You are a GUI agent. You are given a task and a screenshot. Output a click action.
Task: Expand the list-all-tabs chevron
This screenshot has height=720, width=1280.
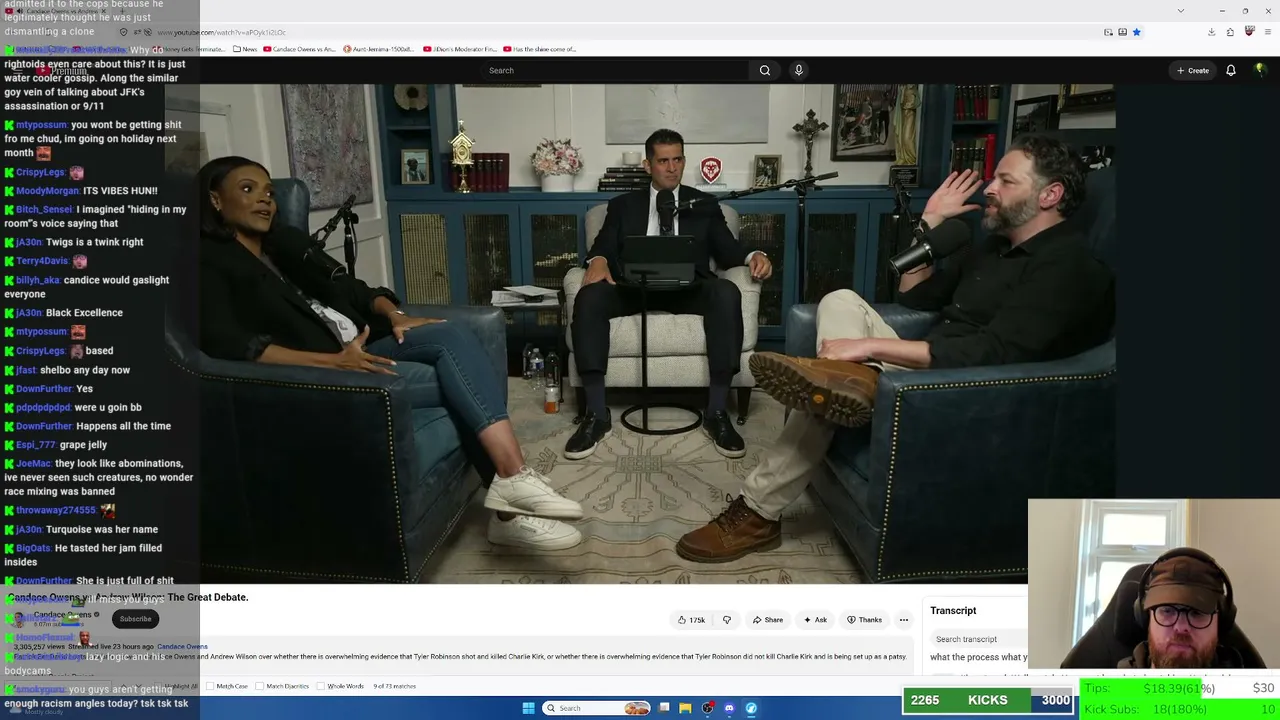click(1181, 11)
